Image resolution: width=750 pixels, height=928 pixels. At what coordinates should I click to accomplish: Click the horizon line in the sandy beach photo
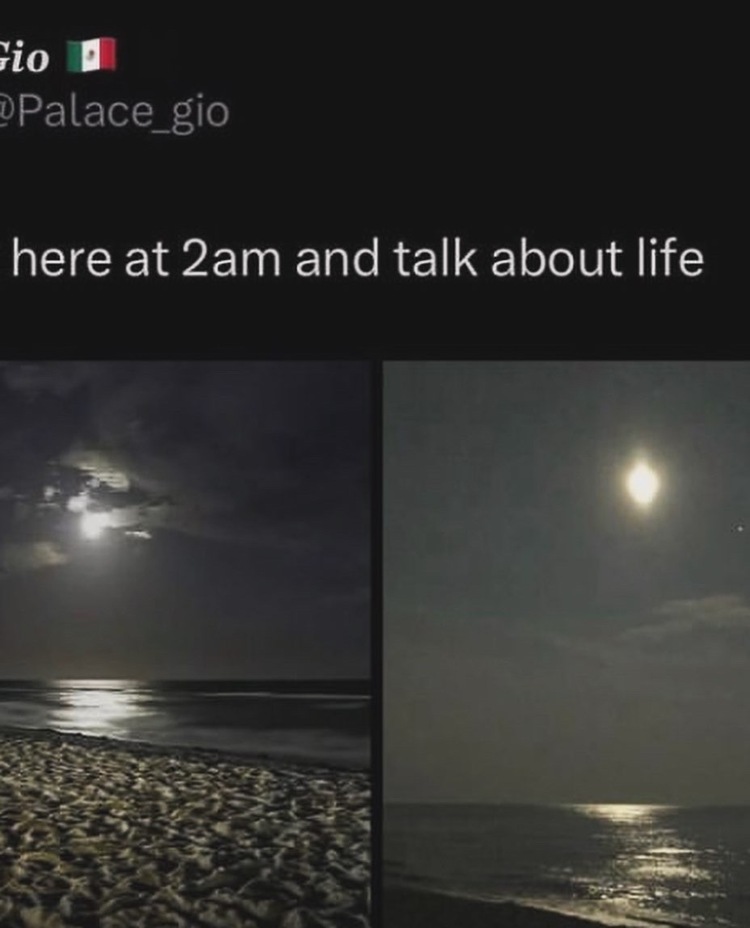[185, 681]
